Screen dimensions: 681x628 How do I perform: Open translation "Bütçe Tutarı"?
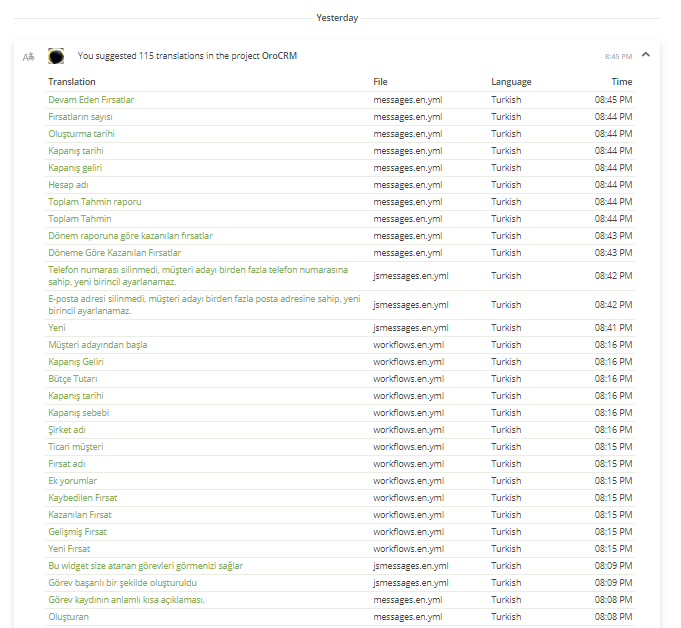[73, 379]
